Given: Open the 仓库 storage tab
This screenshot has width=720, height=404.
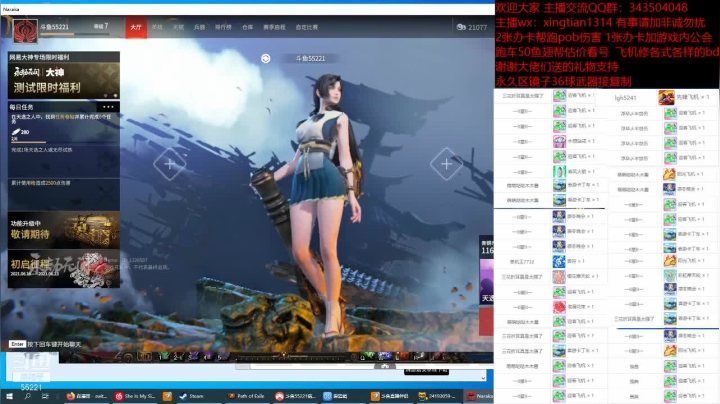Looking at the screenshot, I should (x=248, y=27).
